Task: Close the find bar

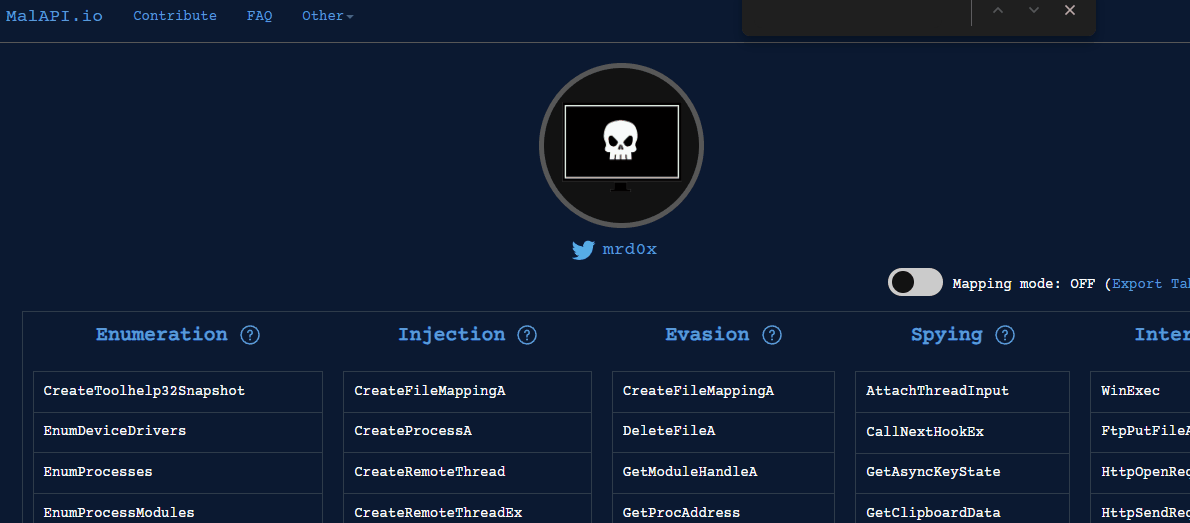Action: [x=1070, y=10]
